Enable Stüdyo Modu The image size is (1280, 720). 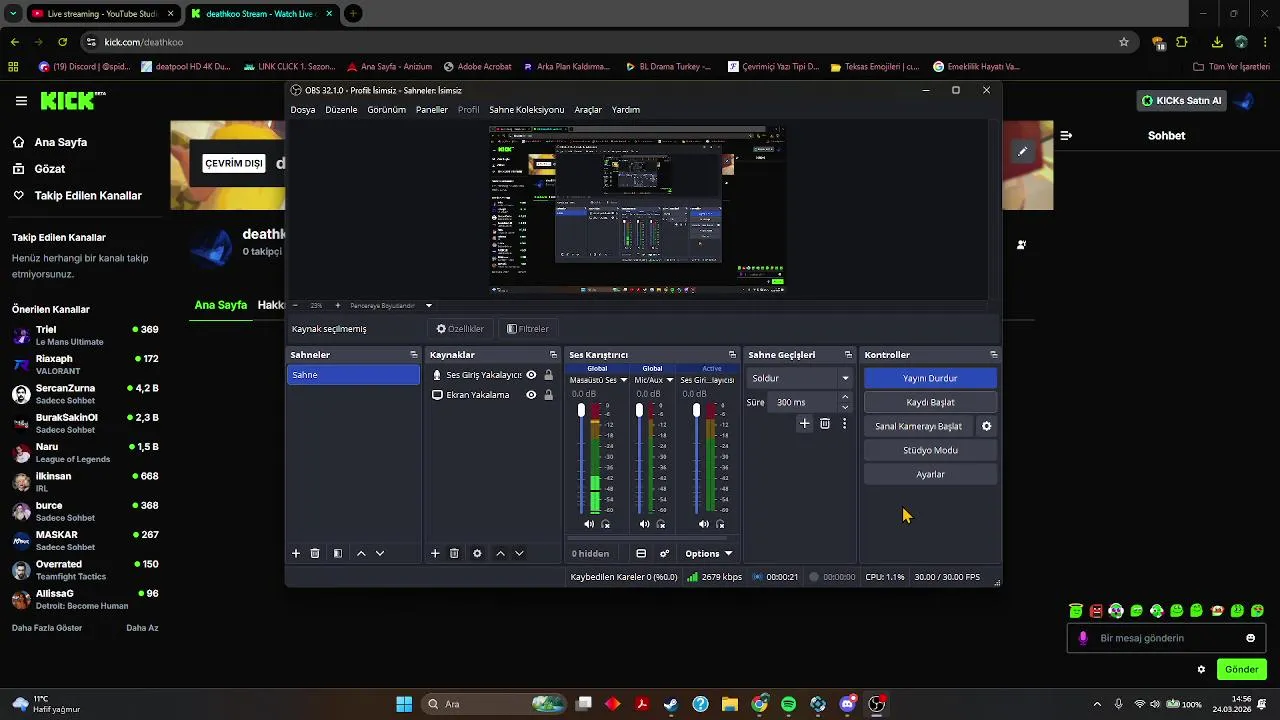(x=930, y=450)
